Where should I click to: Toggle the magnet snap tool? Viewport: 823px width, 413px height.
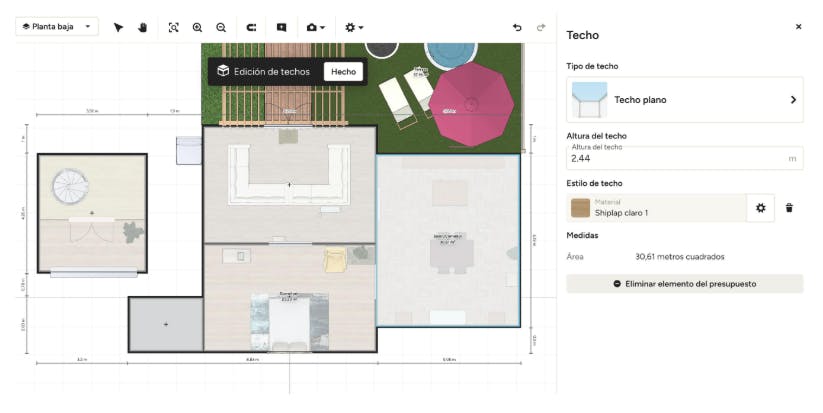tap(251, 27)
